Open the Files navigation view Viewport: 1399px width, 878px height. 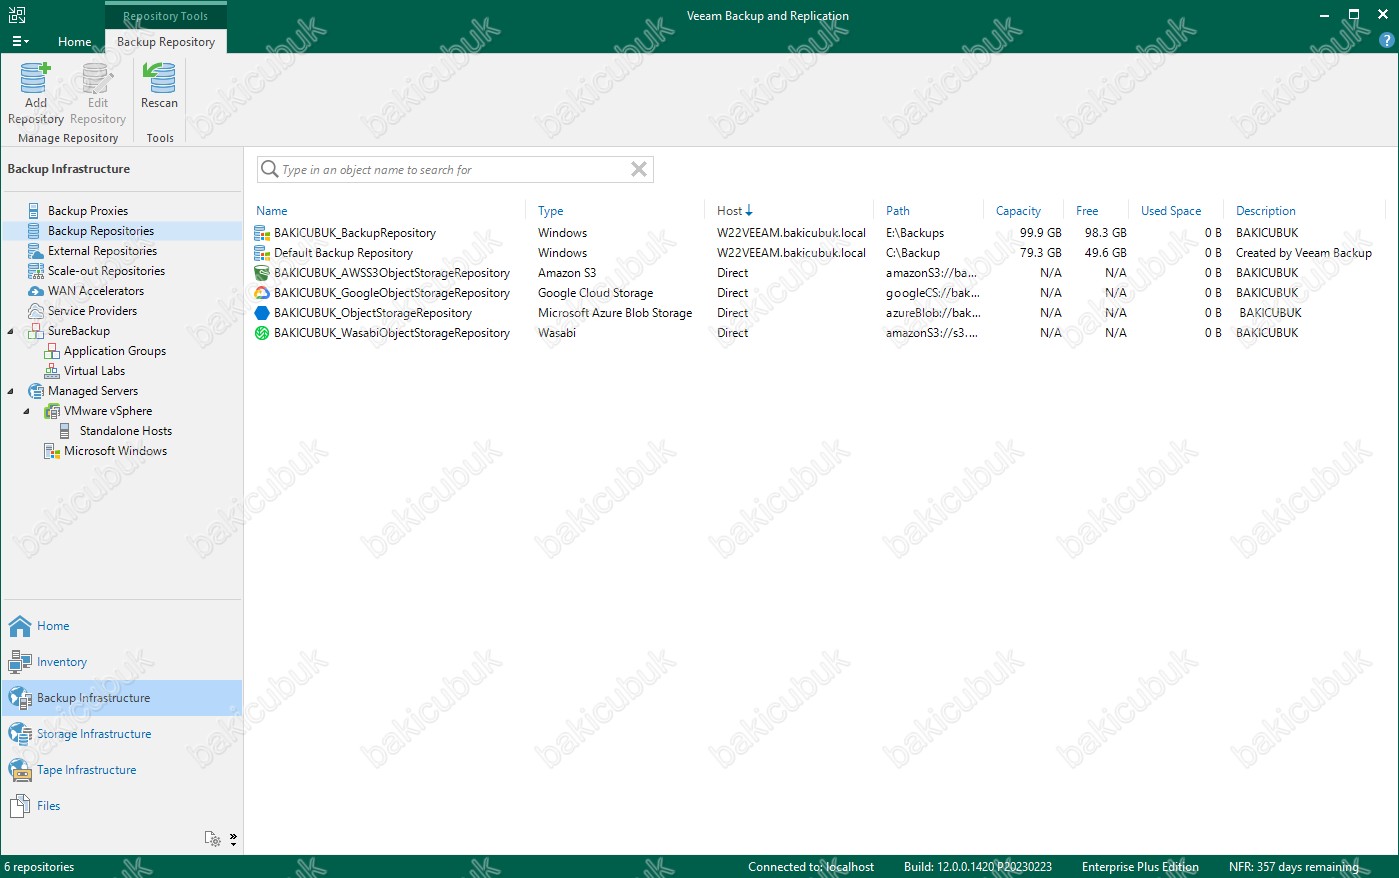tap(122, 806)
